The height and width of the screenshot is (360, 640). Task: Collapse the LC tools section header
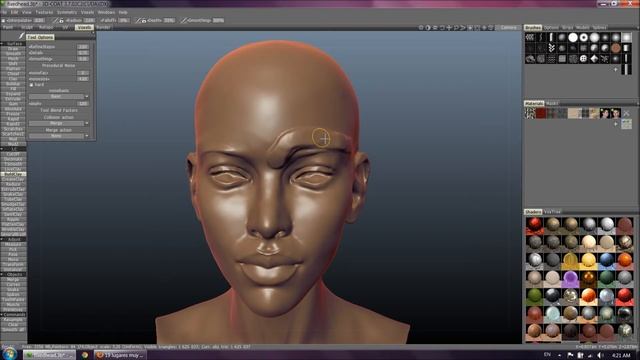[13, 149]
